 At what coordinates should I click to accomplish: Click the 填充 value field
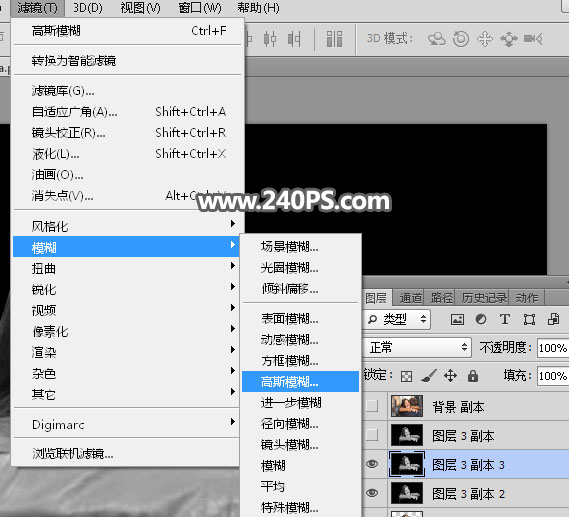[553, 376]
